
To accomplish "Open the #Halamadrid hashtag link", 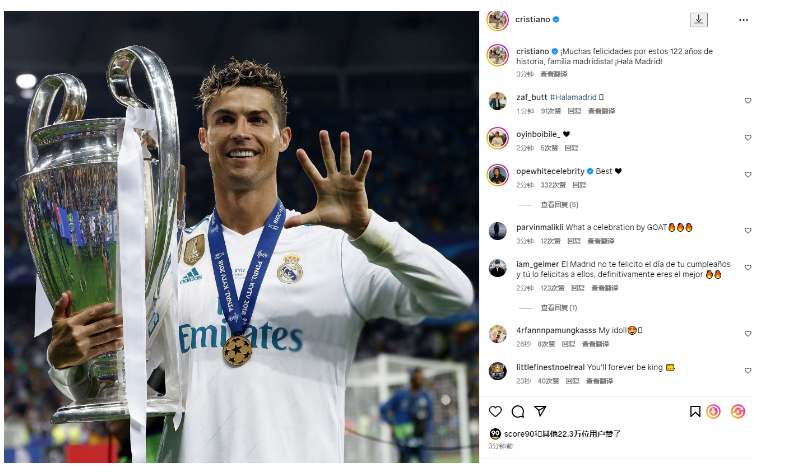I will [573, 97].
